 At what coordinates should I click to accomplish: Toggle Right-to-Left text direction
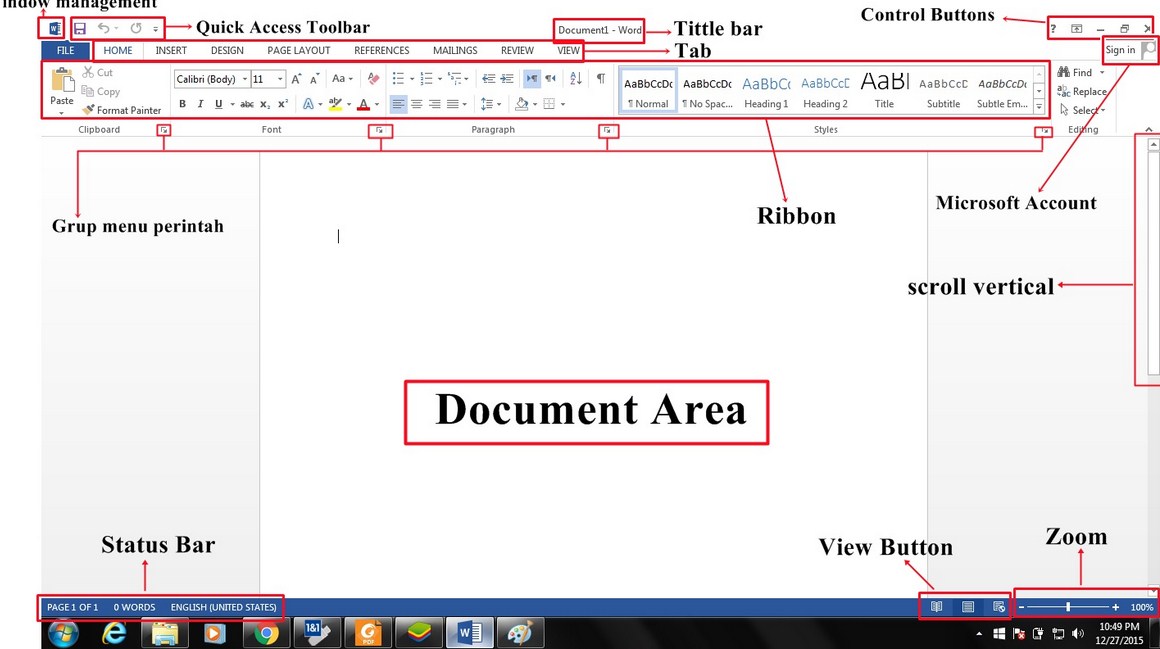click(550, 78)
